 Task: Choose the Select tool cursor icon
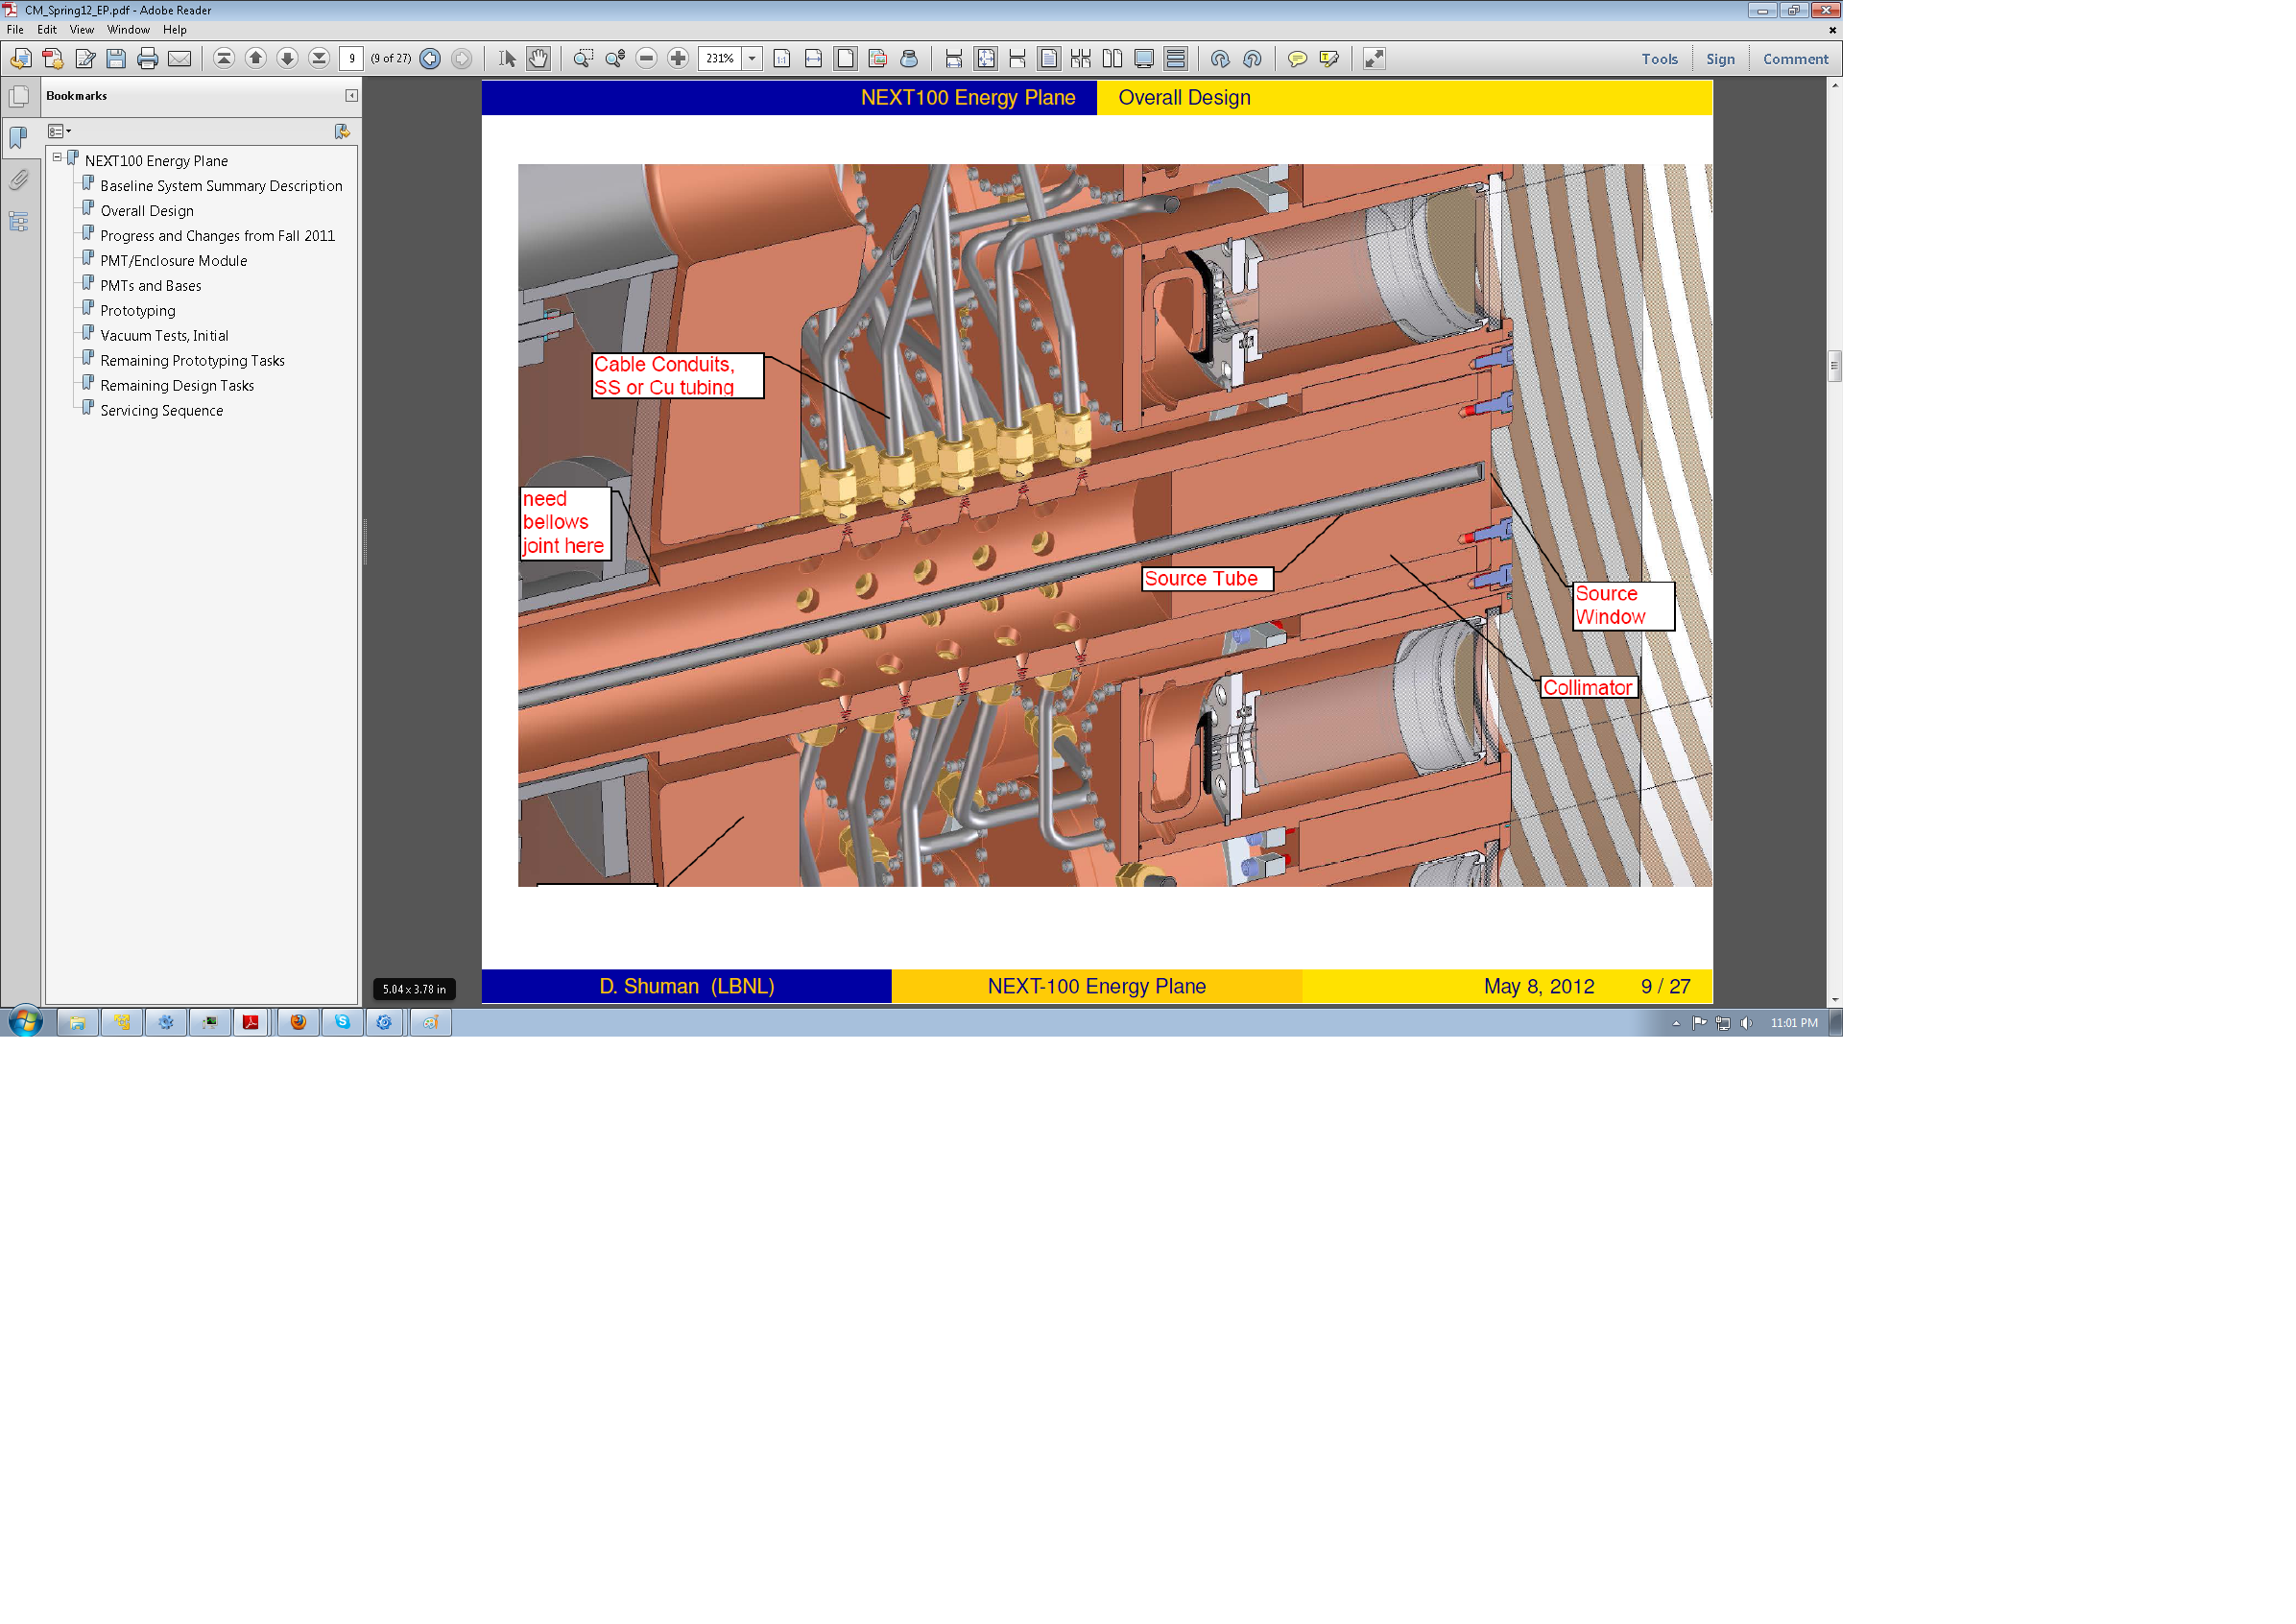point(507,59)
